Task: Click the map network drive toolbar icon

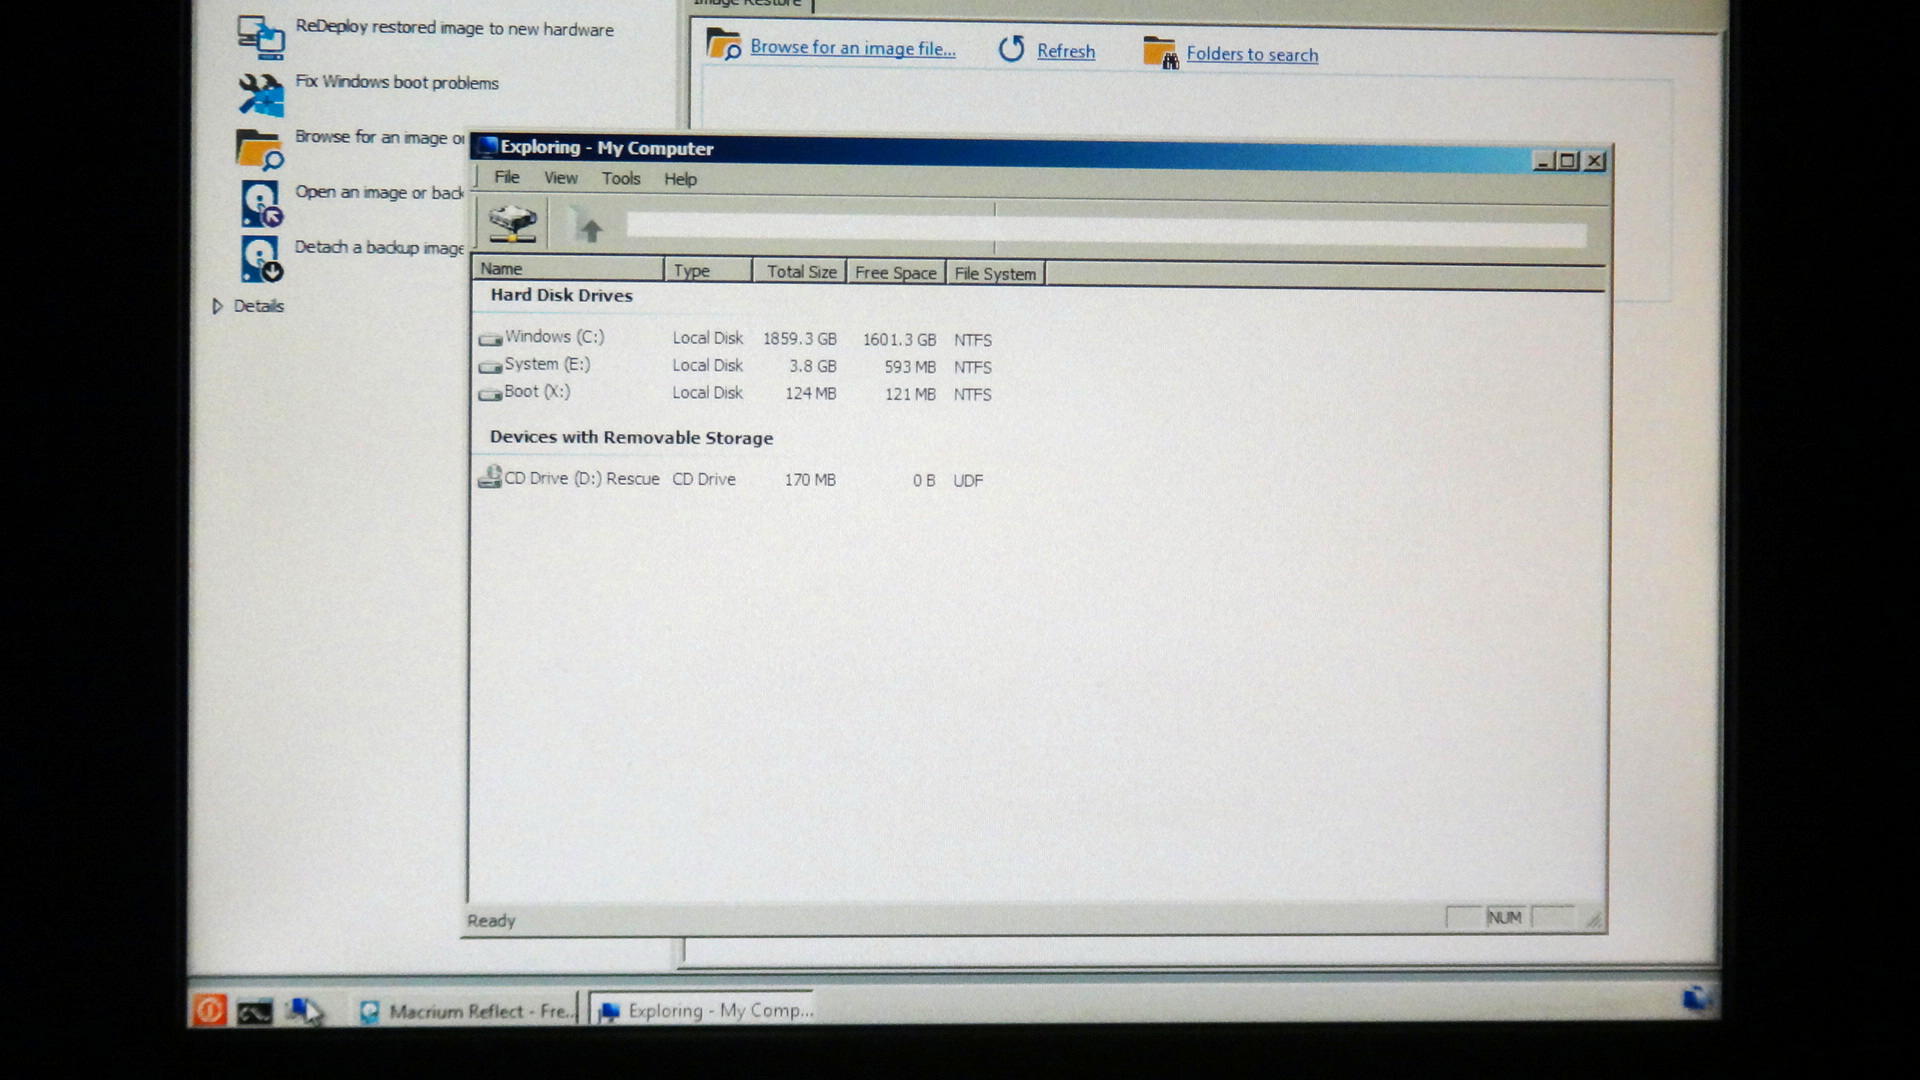Action: click(x=512, y=223)
